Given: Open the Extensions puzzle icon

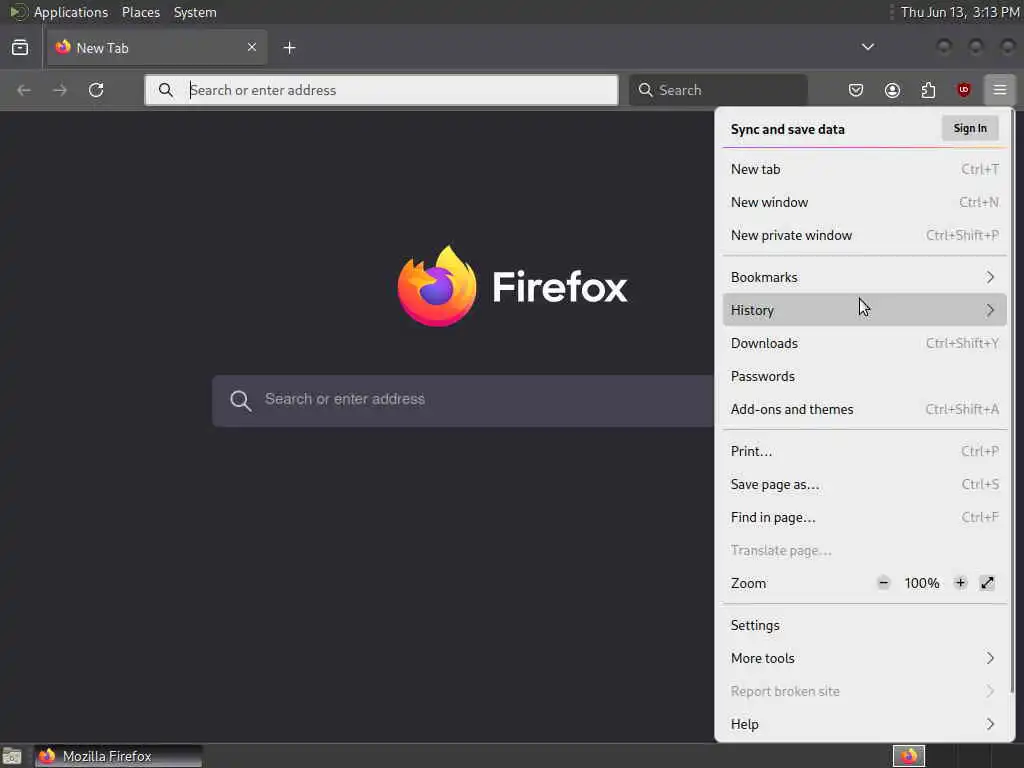Looking at the screenshot, I should 928,90.
